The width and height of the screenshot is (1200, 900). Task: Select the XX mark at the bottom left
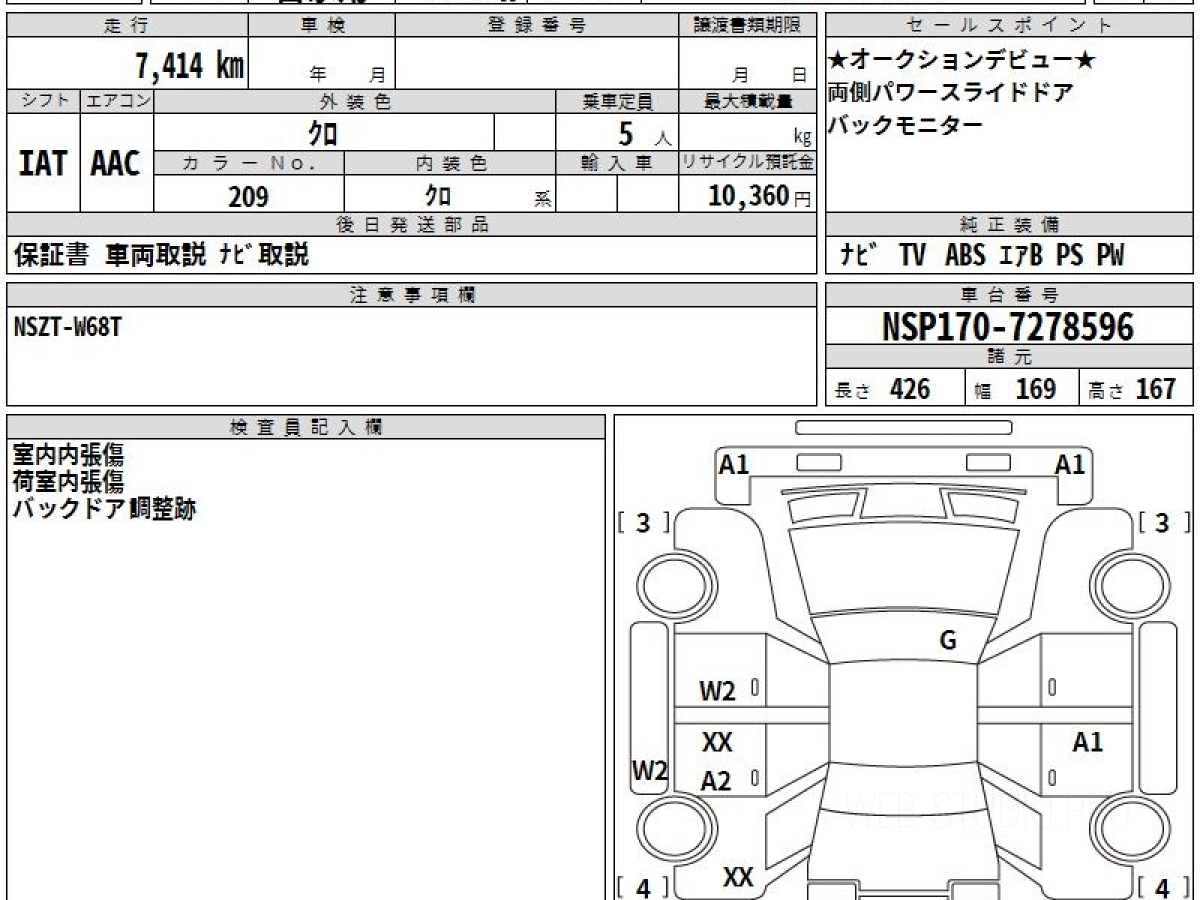click(738, 878)
